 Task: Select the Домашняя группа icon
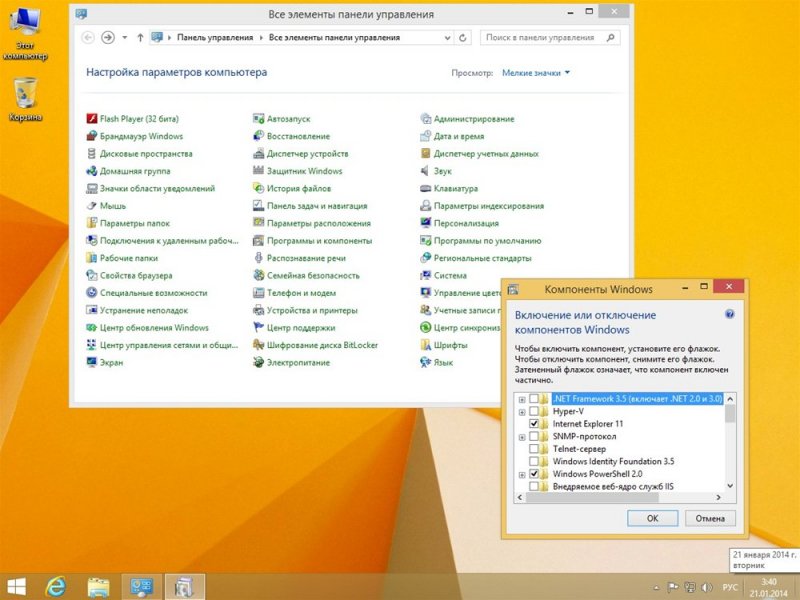[x=92, y=171]
